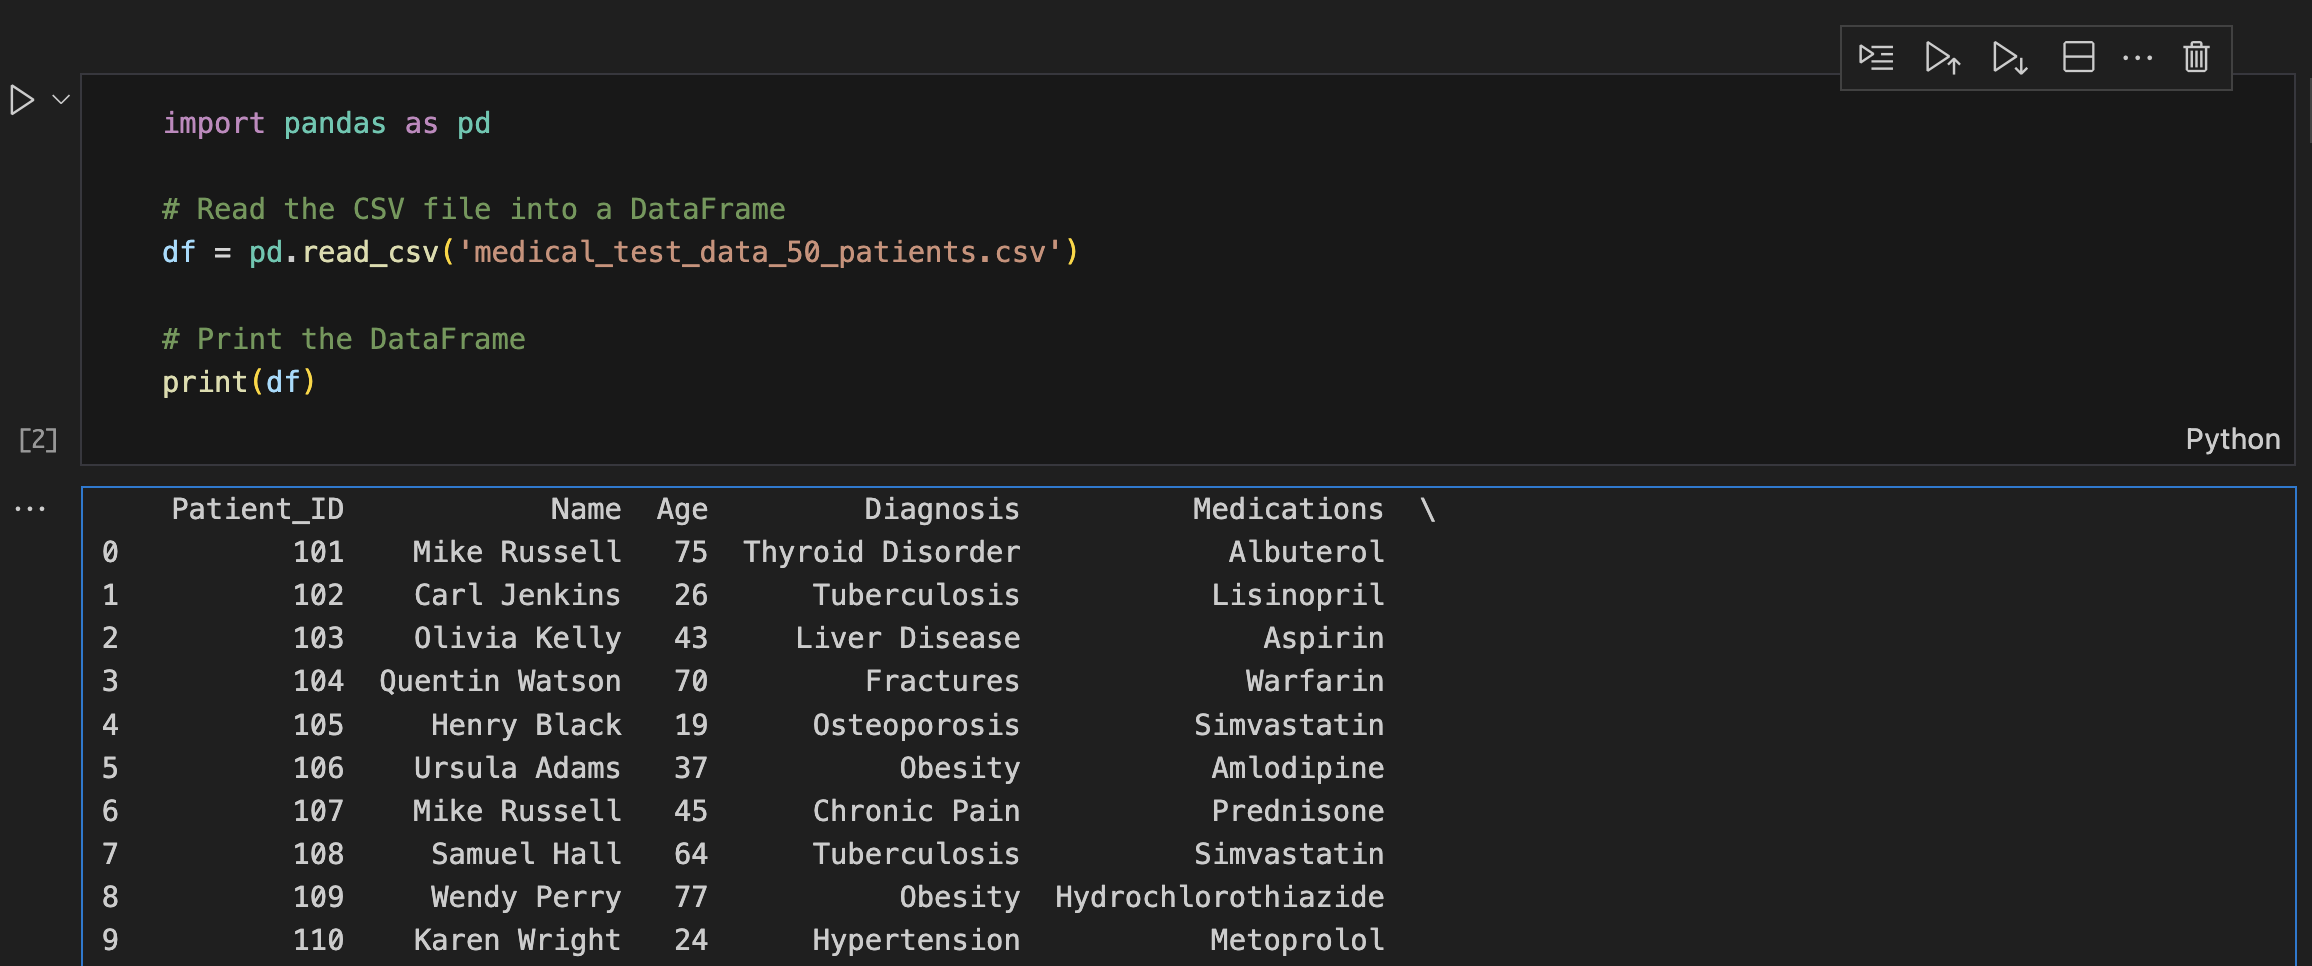
Task: Split the current cell
Action: (2078, 57)
